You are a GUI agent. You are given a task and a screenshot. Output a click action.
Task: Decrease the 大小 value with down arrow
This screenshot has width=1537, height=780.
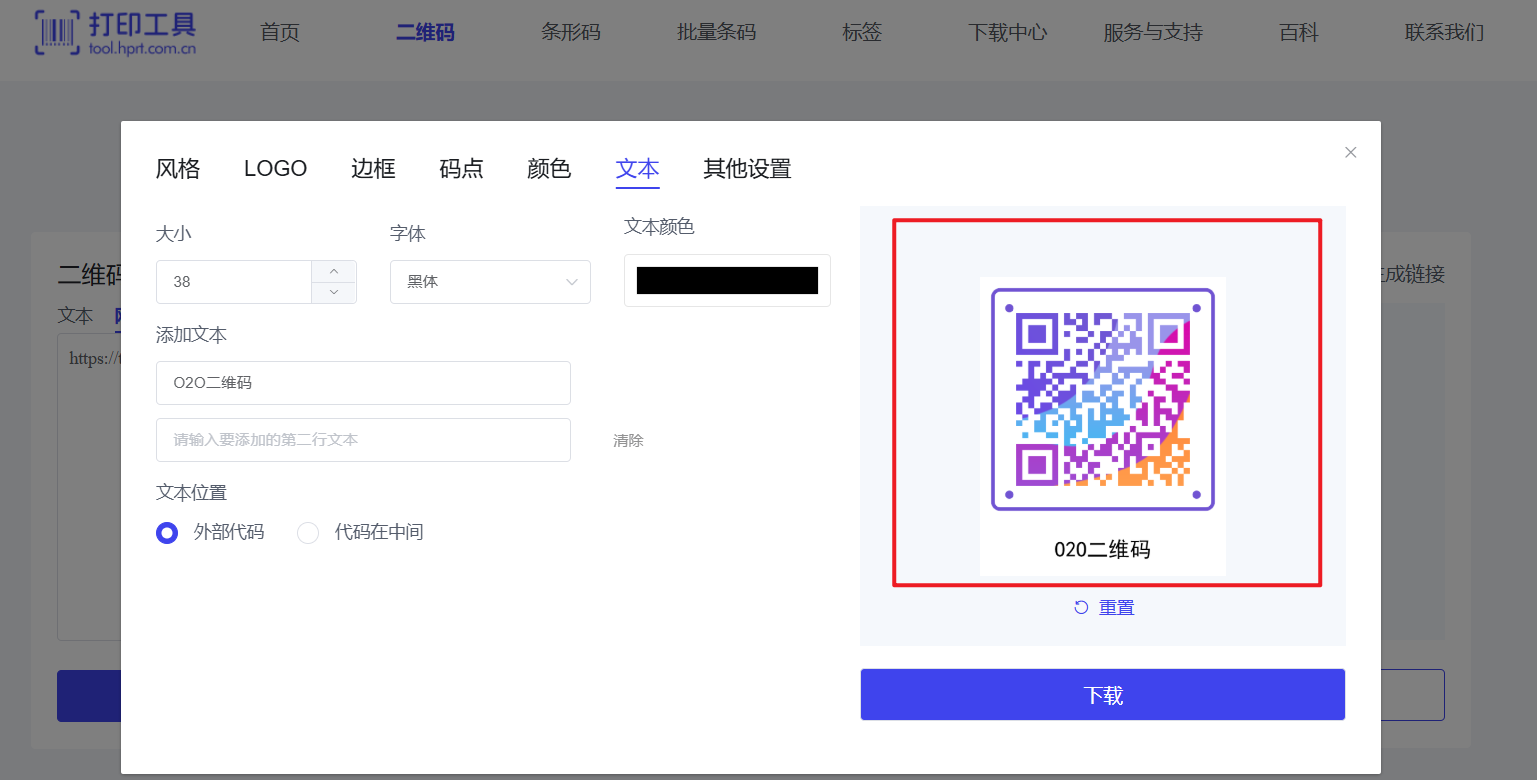click(334, 292)
